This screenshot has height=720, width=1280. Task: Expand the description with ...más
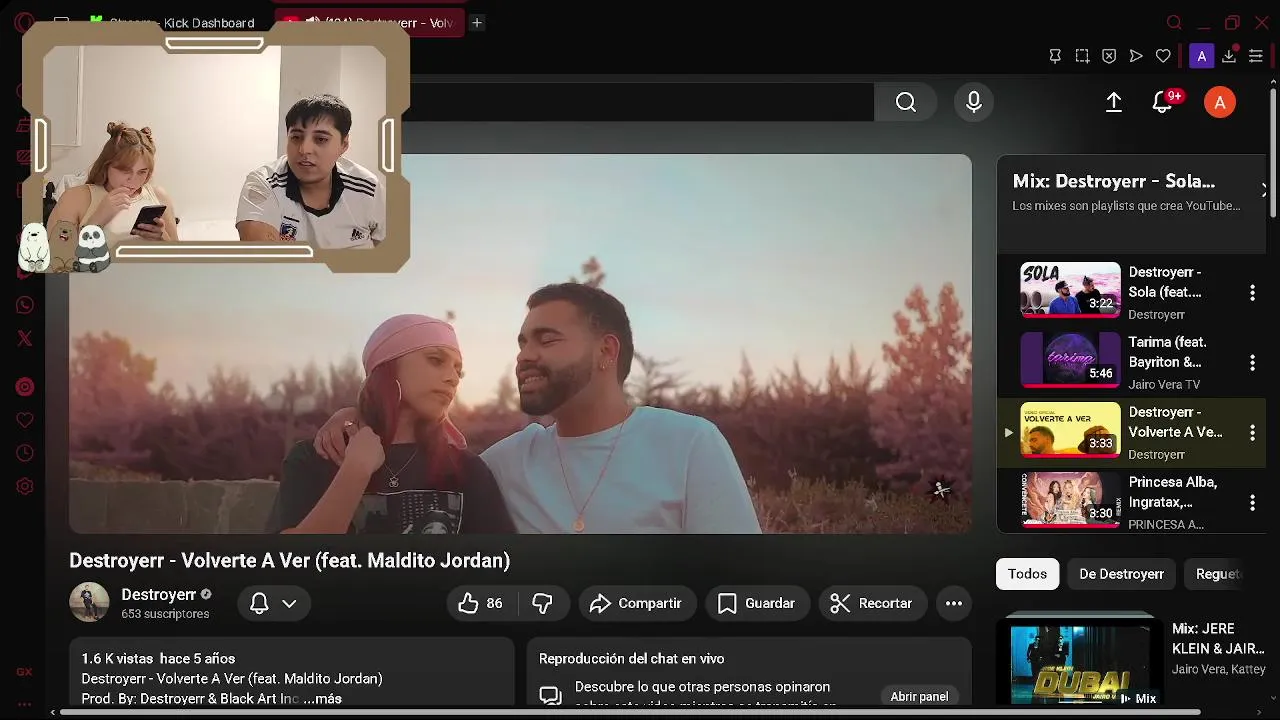[321, 698]
